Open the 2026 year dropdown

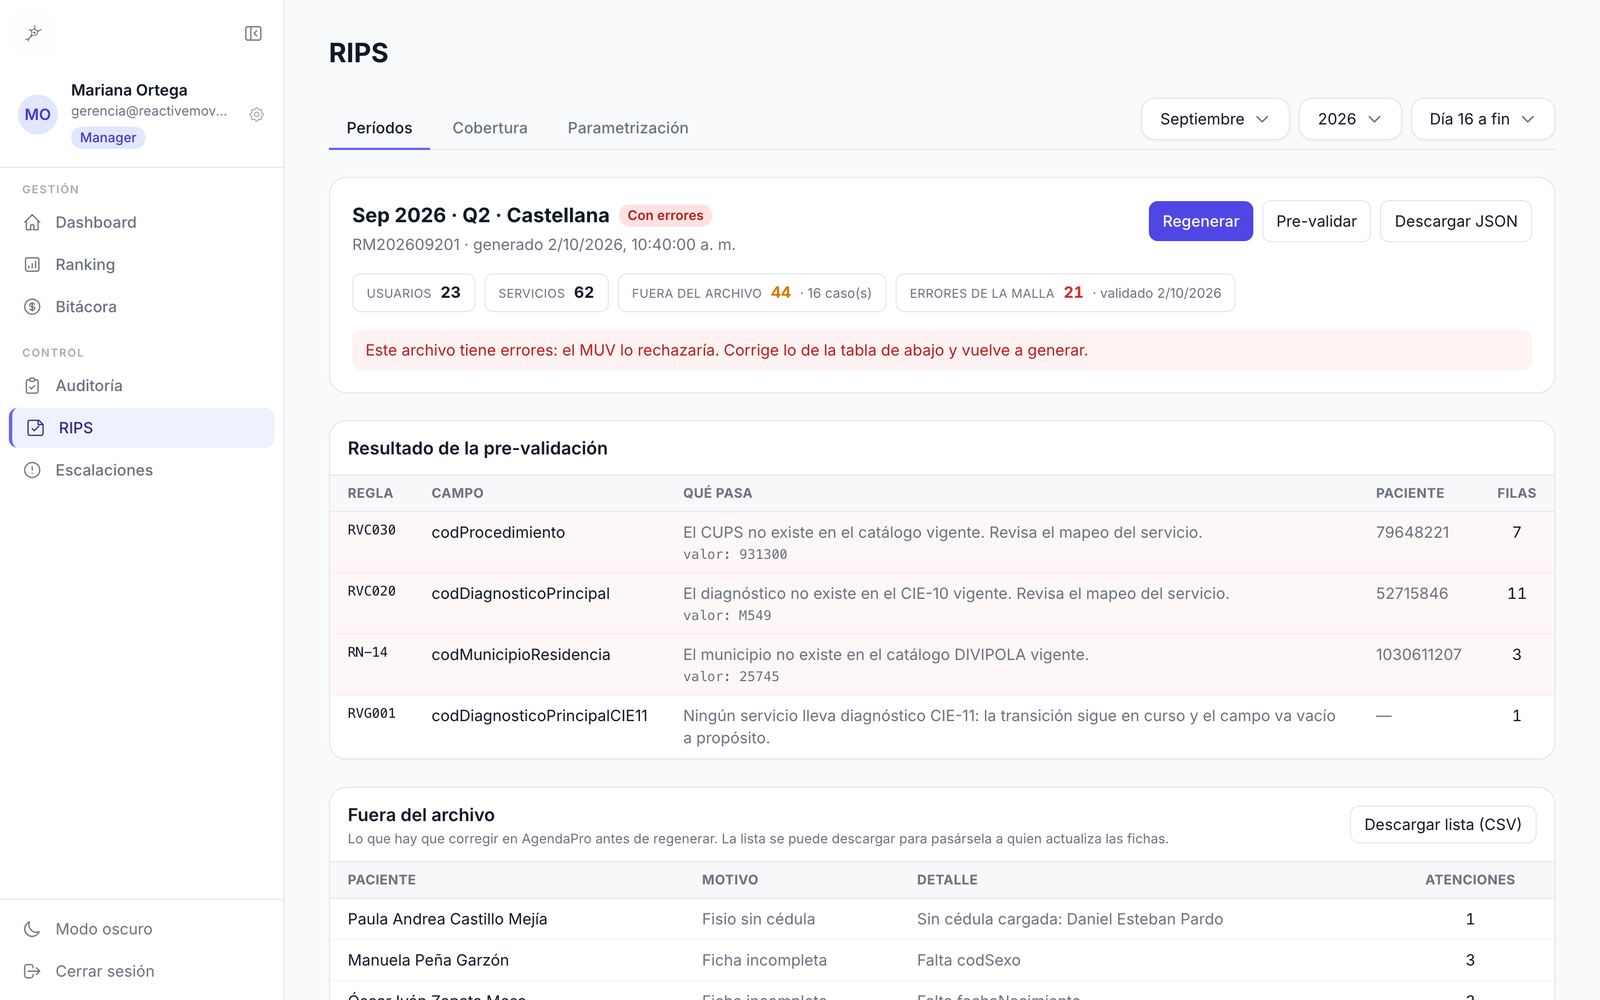(x=1350, y=119)
